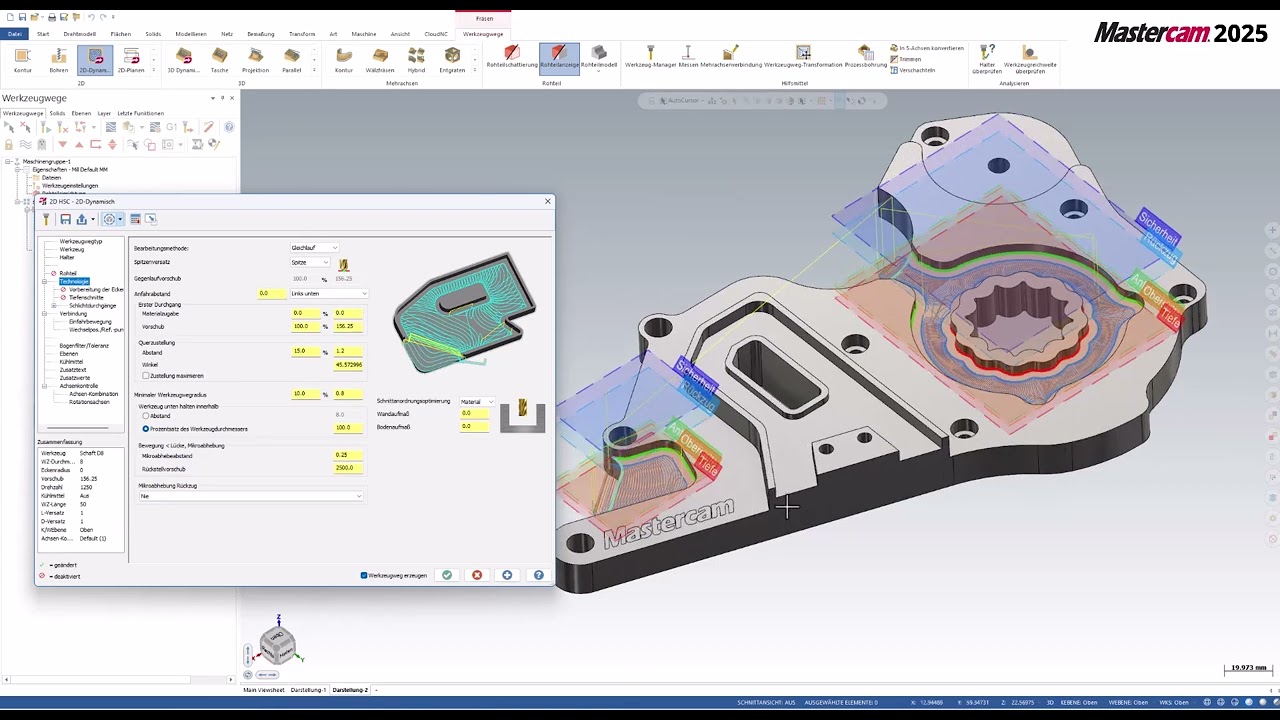Open Werkzeugweg-Transformation
The image size is (1280, 720).
pos(803,57)
